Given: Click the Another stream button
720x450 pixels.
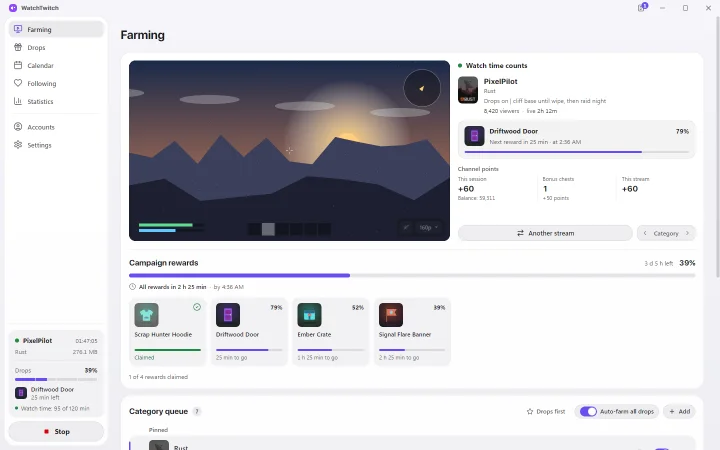Looking at the screenshot, I should 545,233.
